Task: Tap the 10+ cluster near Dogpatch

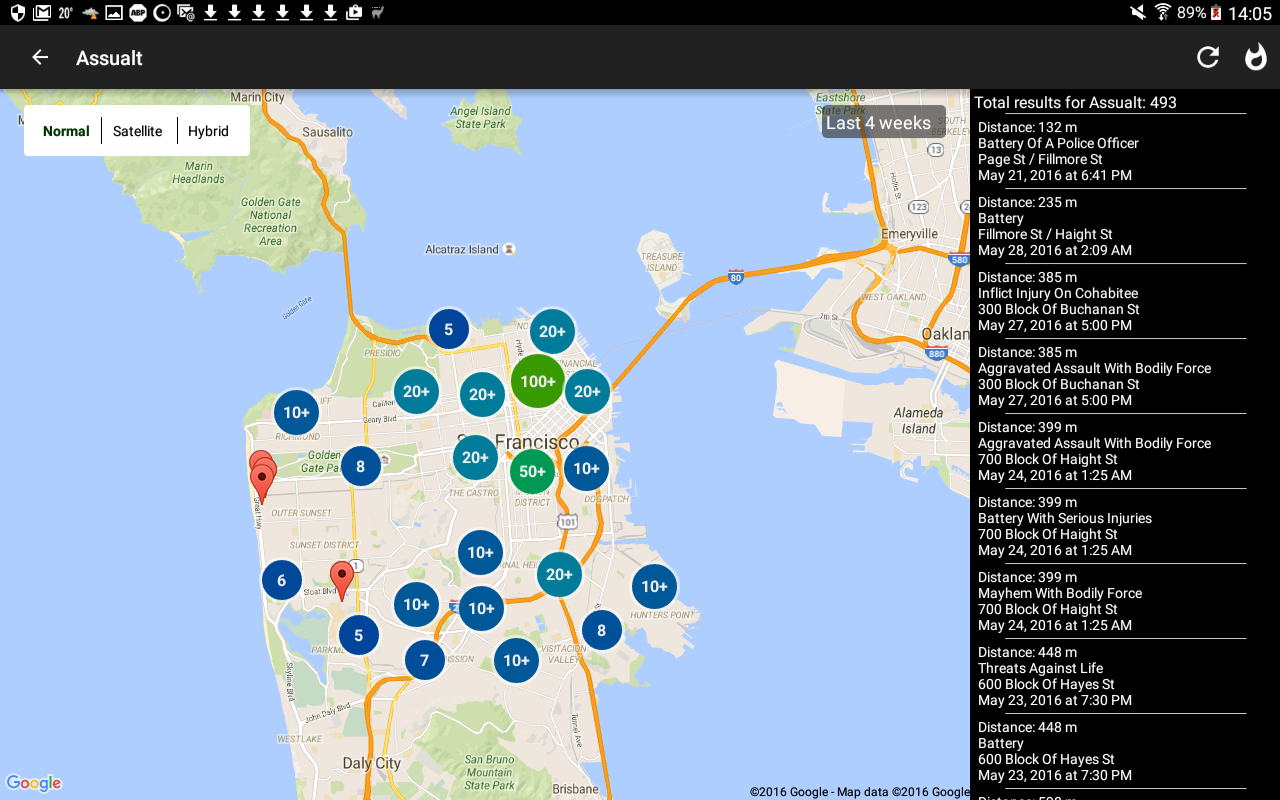Action: pyautogui.click(x=587, y=468)
